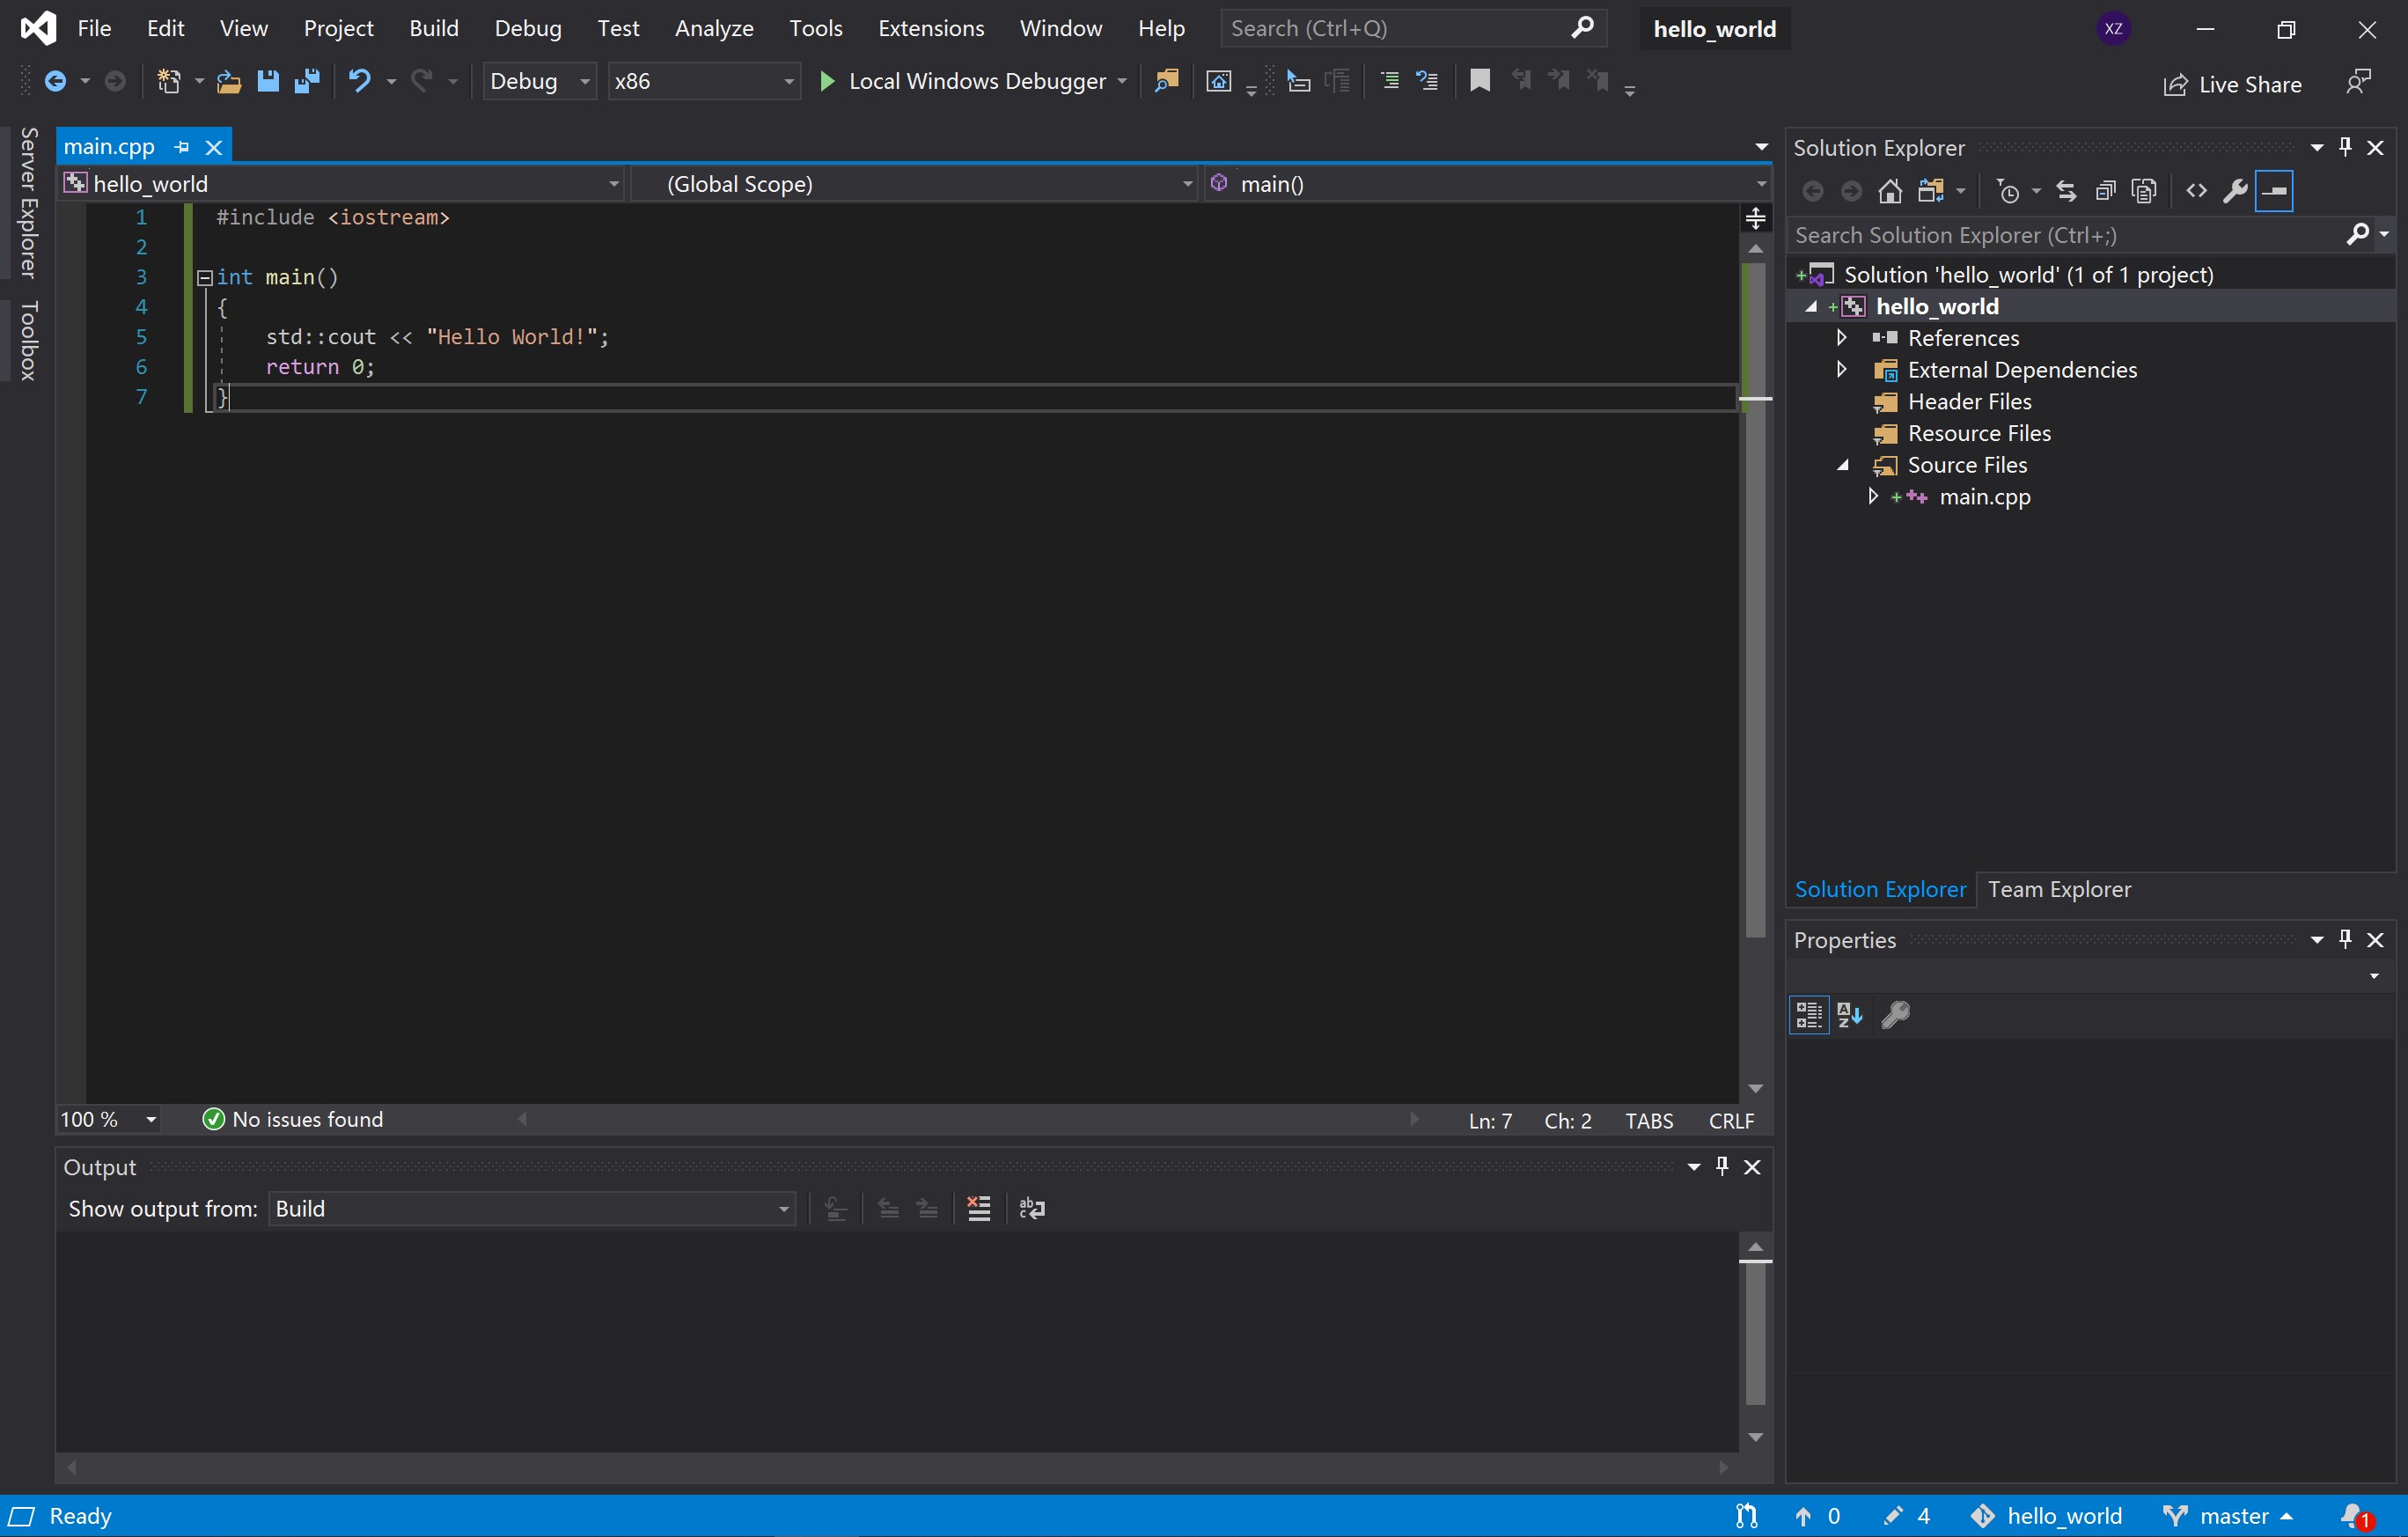
Task: Open the main() member dropdown
Action: (x=1488, y=184)
